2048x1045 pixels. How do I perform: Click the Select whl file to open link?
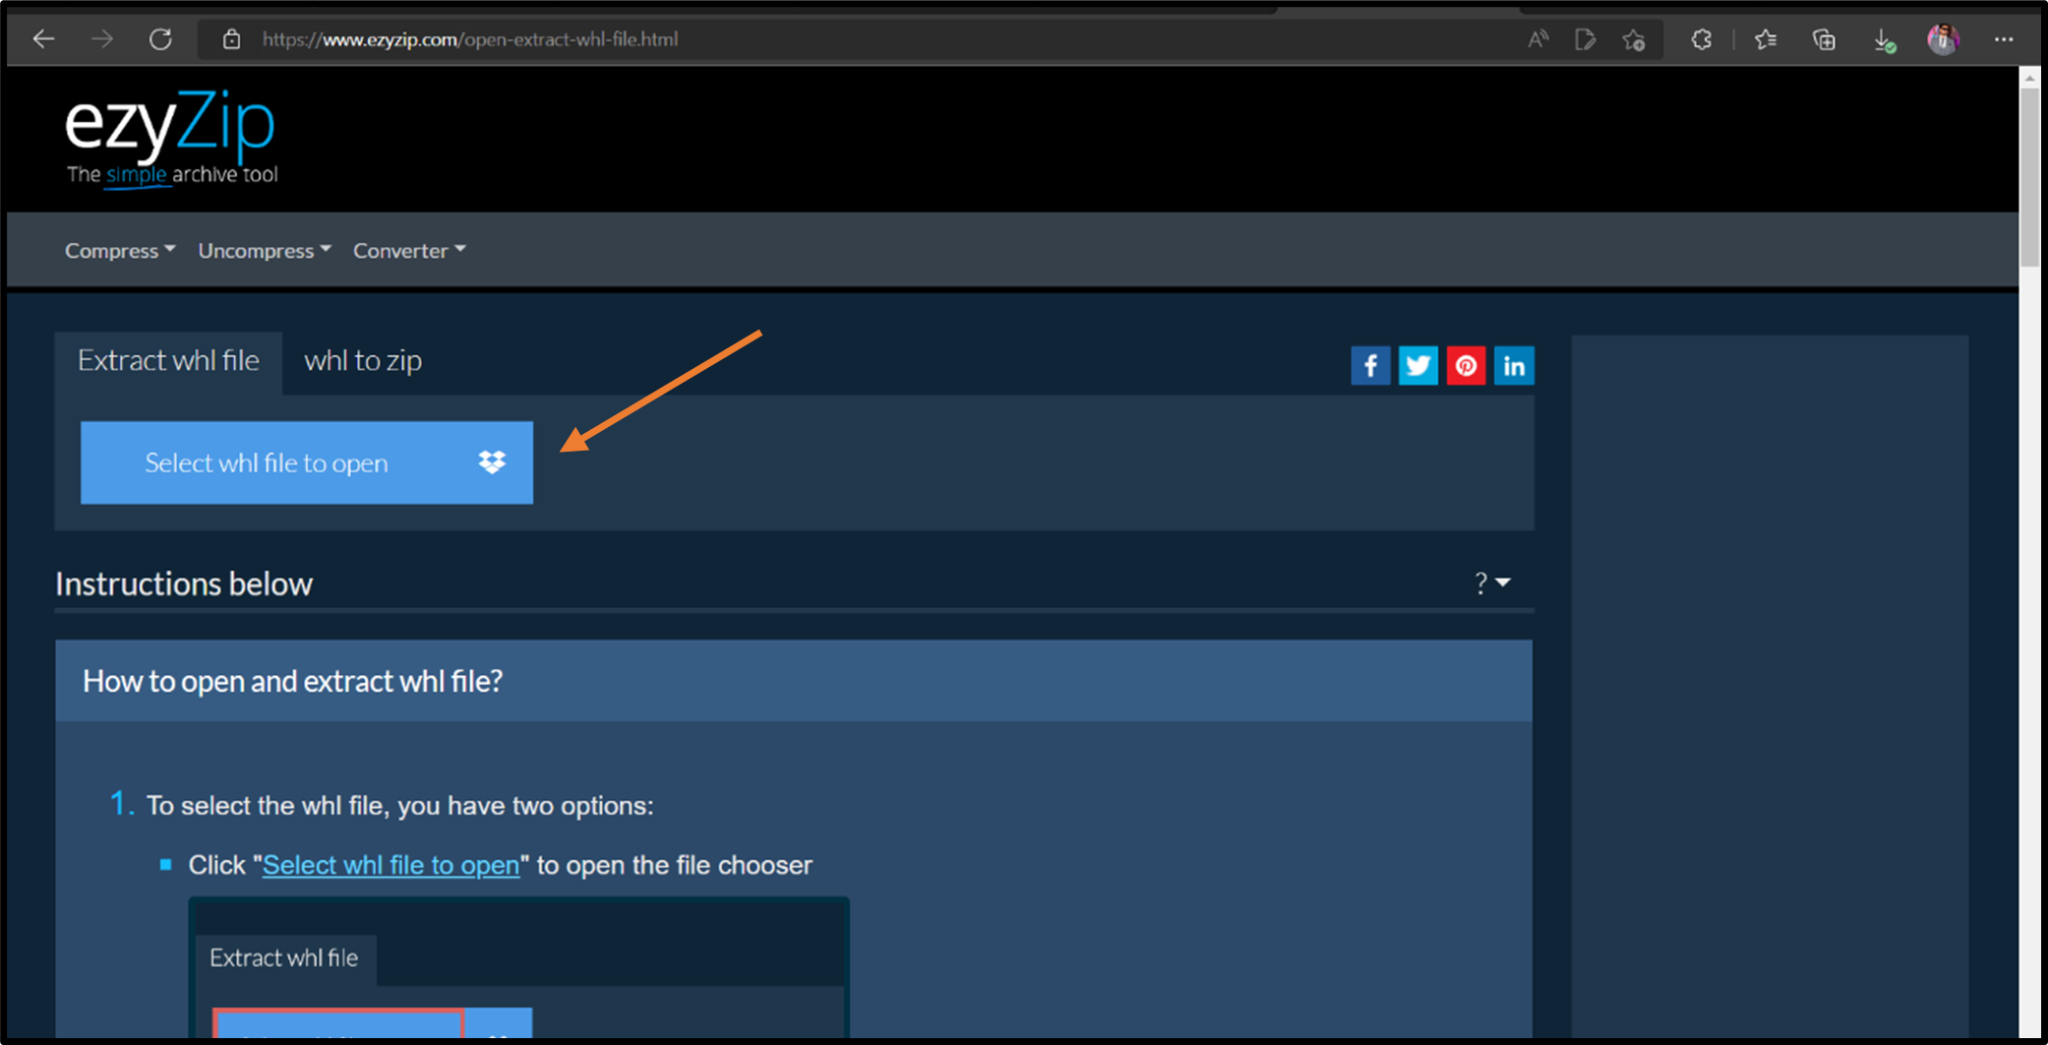(390, 865)
